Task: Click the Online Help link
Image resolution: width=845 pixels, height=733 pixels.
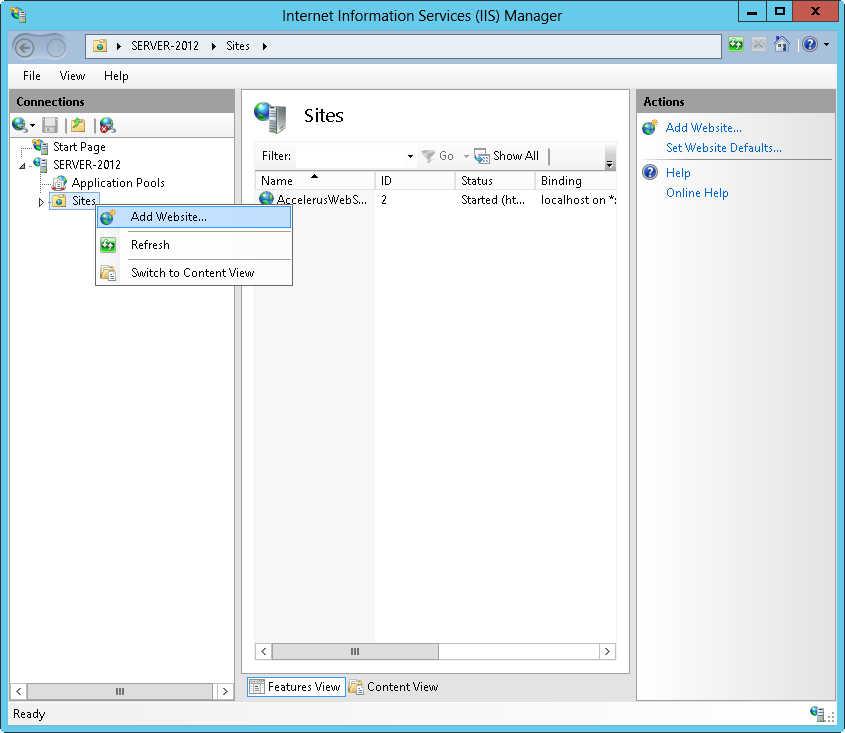Action: click(697, 193)
